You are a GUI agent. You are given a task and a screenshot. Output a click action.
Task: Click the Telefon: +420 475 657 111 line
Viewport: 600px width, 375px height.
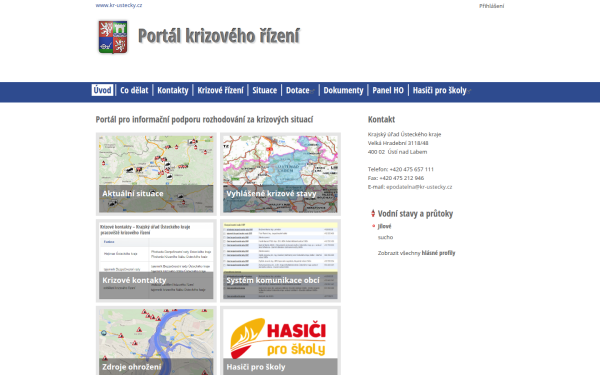click(x=401, y=169)
